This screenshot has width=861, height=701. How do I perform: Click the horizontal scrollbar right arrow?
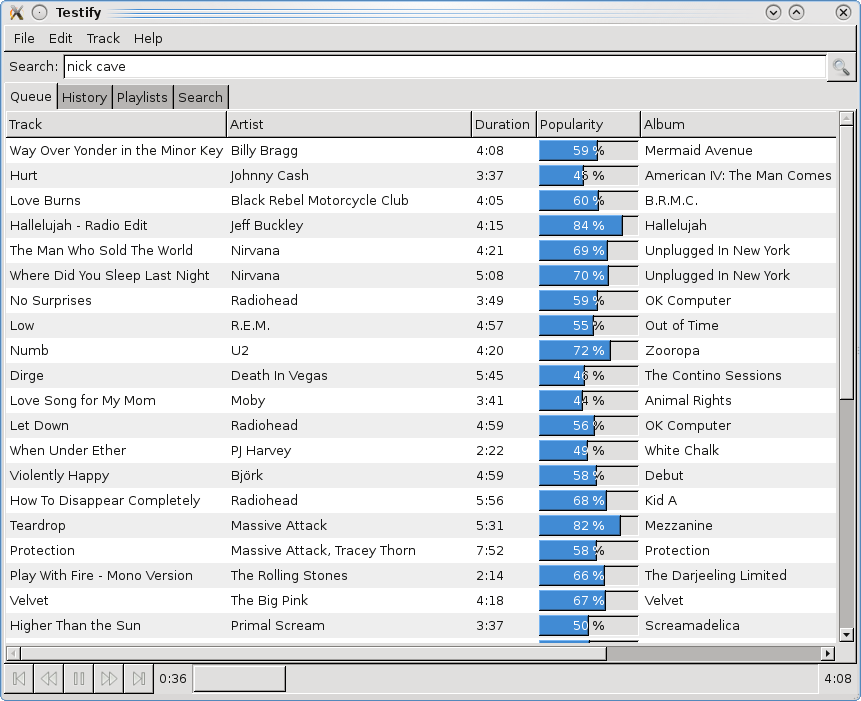tap(827, 653)
